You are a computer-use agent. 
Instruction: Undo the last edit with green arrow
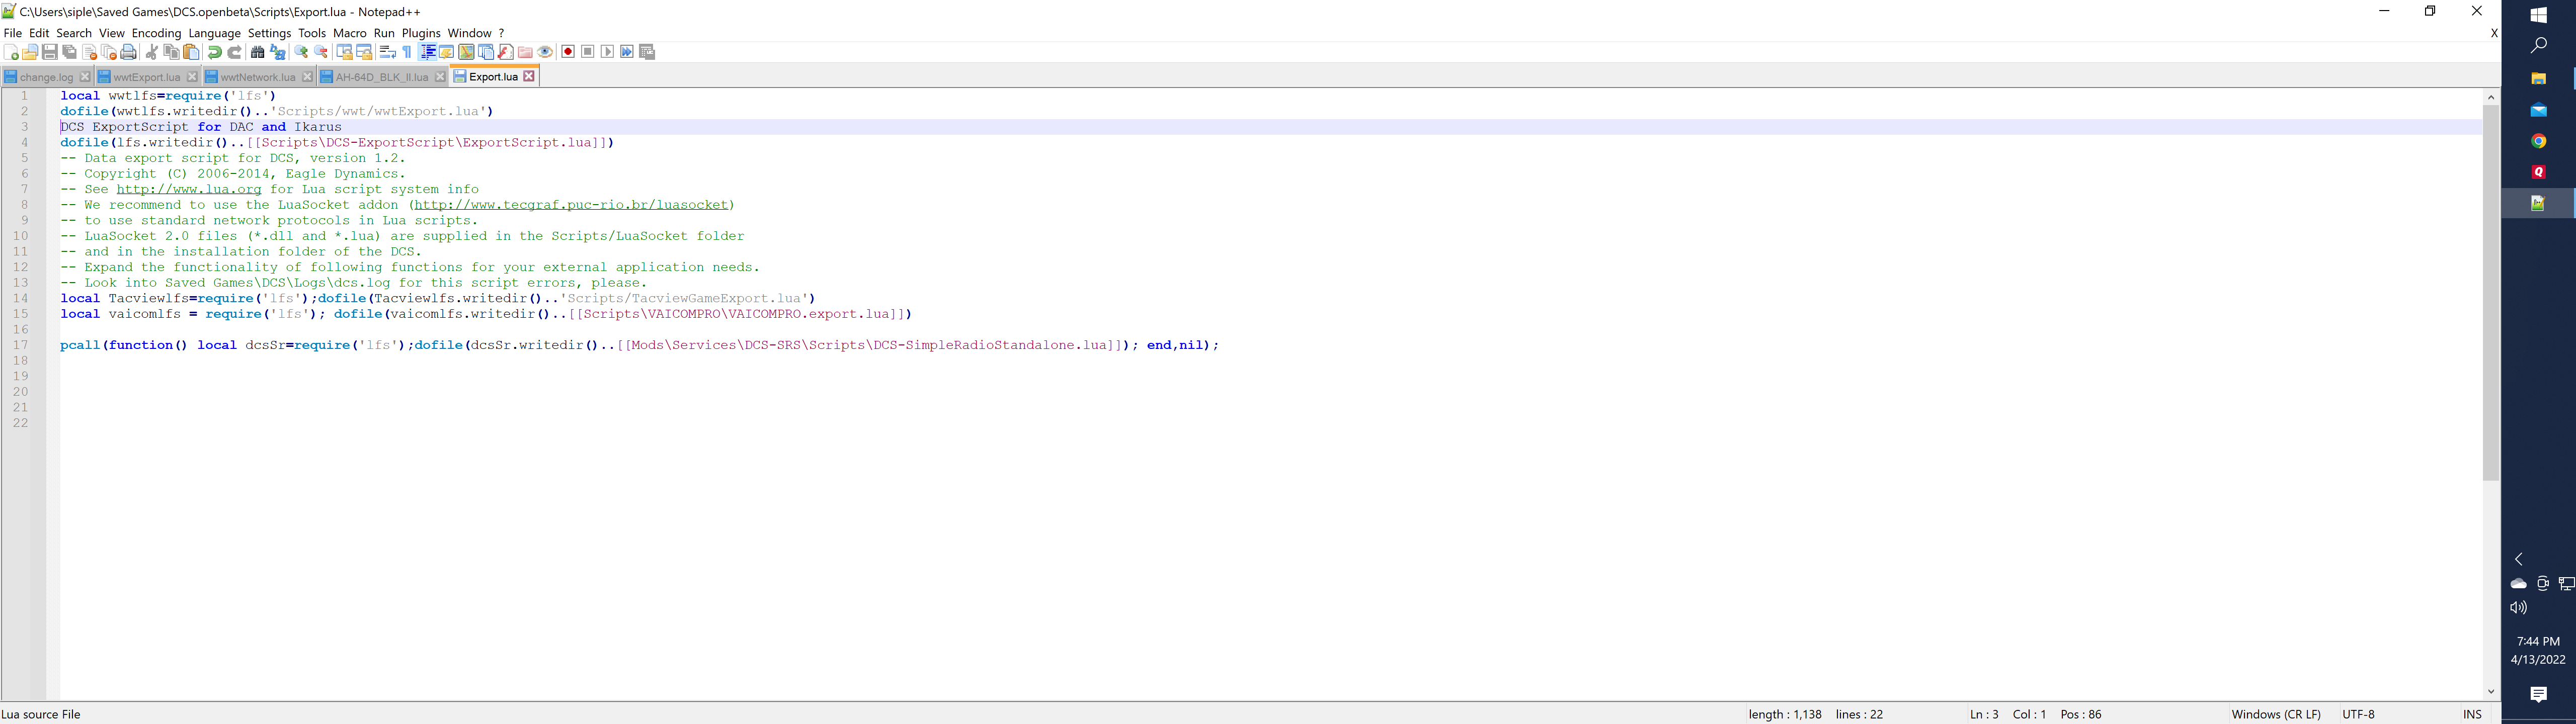(x=215, y=52)
